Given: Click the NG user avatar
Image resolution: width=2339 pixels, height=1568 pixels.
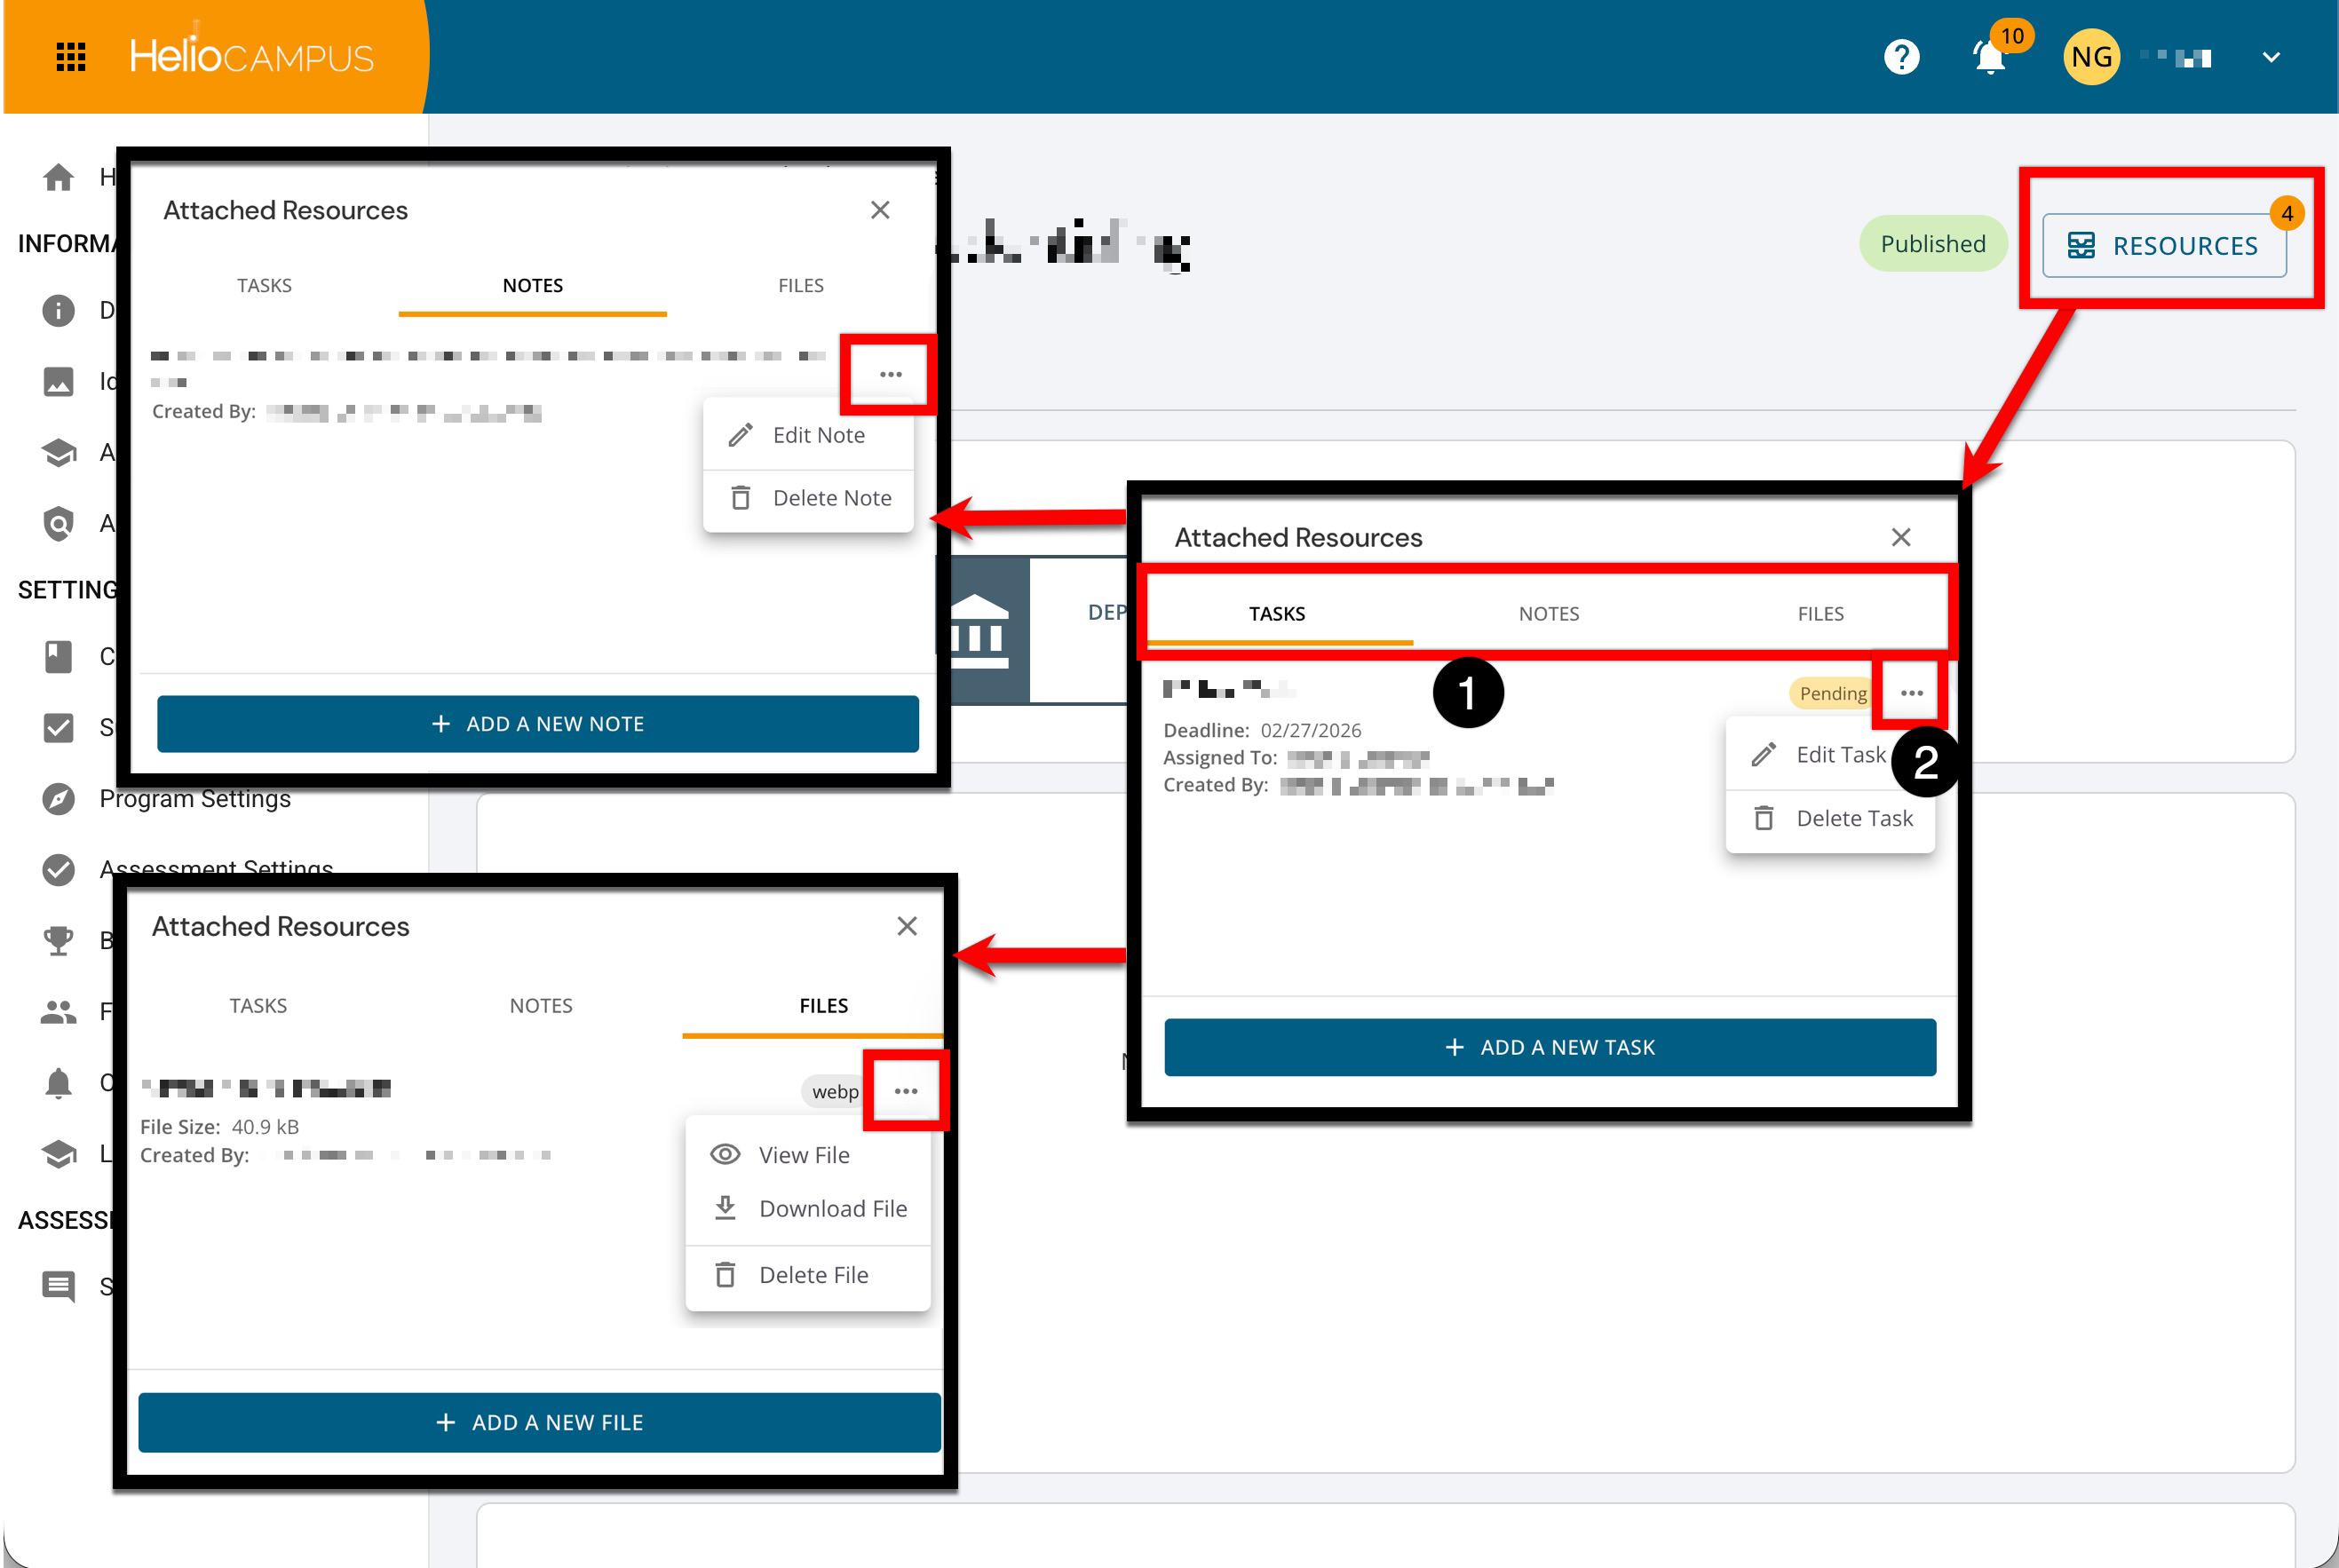Looking at the screenshot, I should (2091, 57).
